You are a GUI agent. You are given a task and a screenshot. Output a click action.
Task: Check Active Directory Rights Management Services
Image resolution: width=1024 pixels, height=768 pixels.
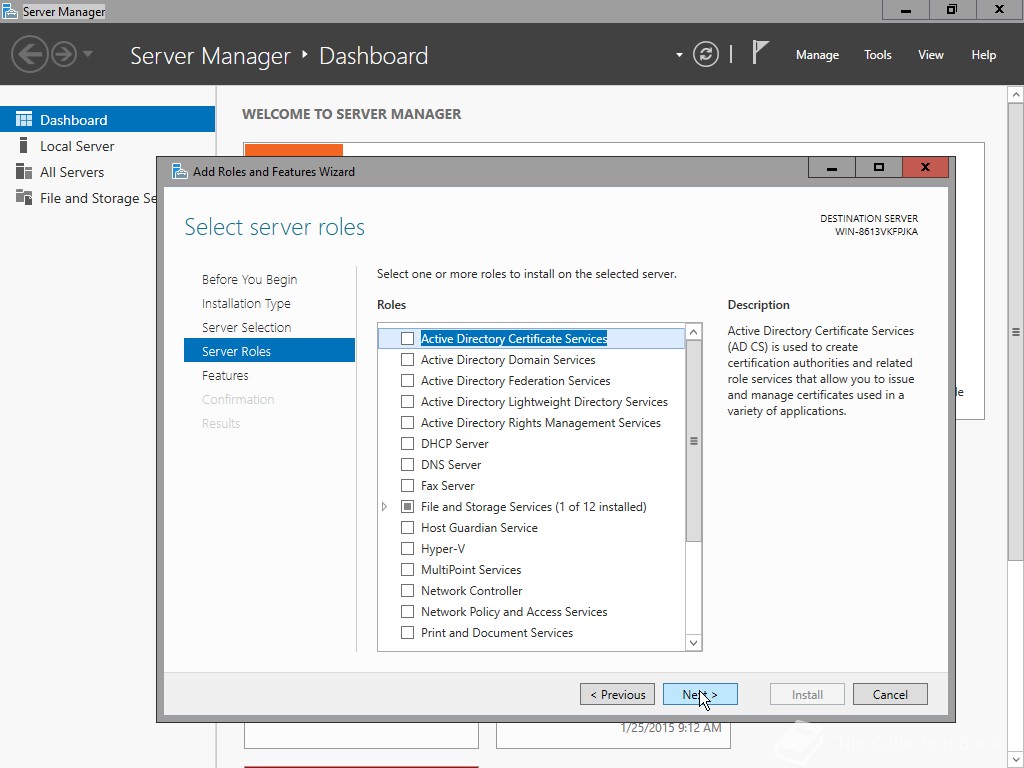click(x=407, y=422)
